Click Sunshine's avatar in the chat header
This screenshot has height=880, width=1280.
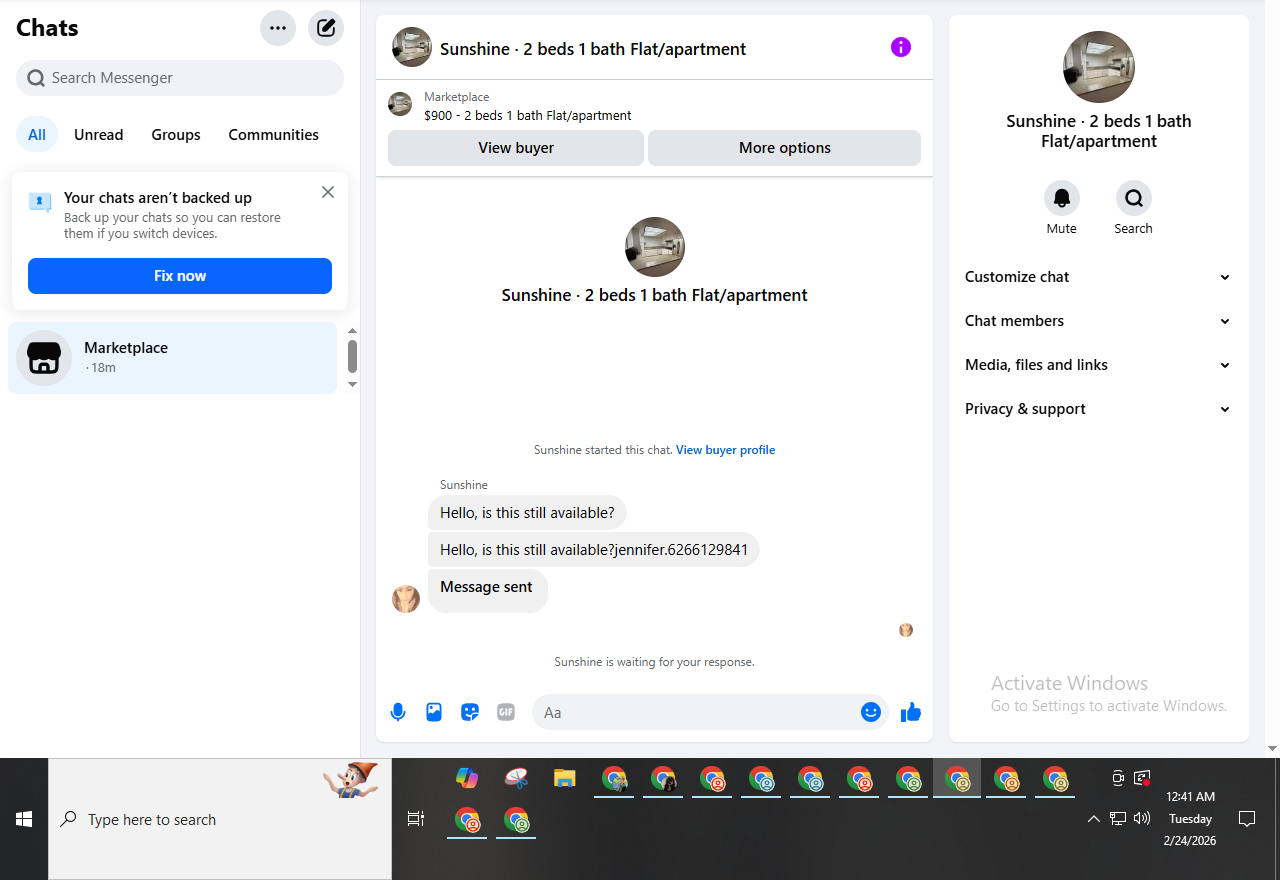point(412,47)
